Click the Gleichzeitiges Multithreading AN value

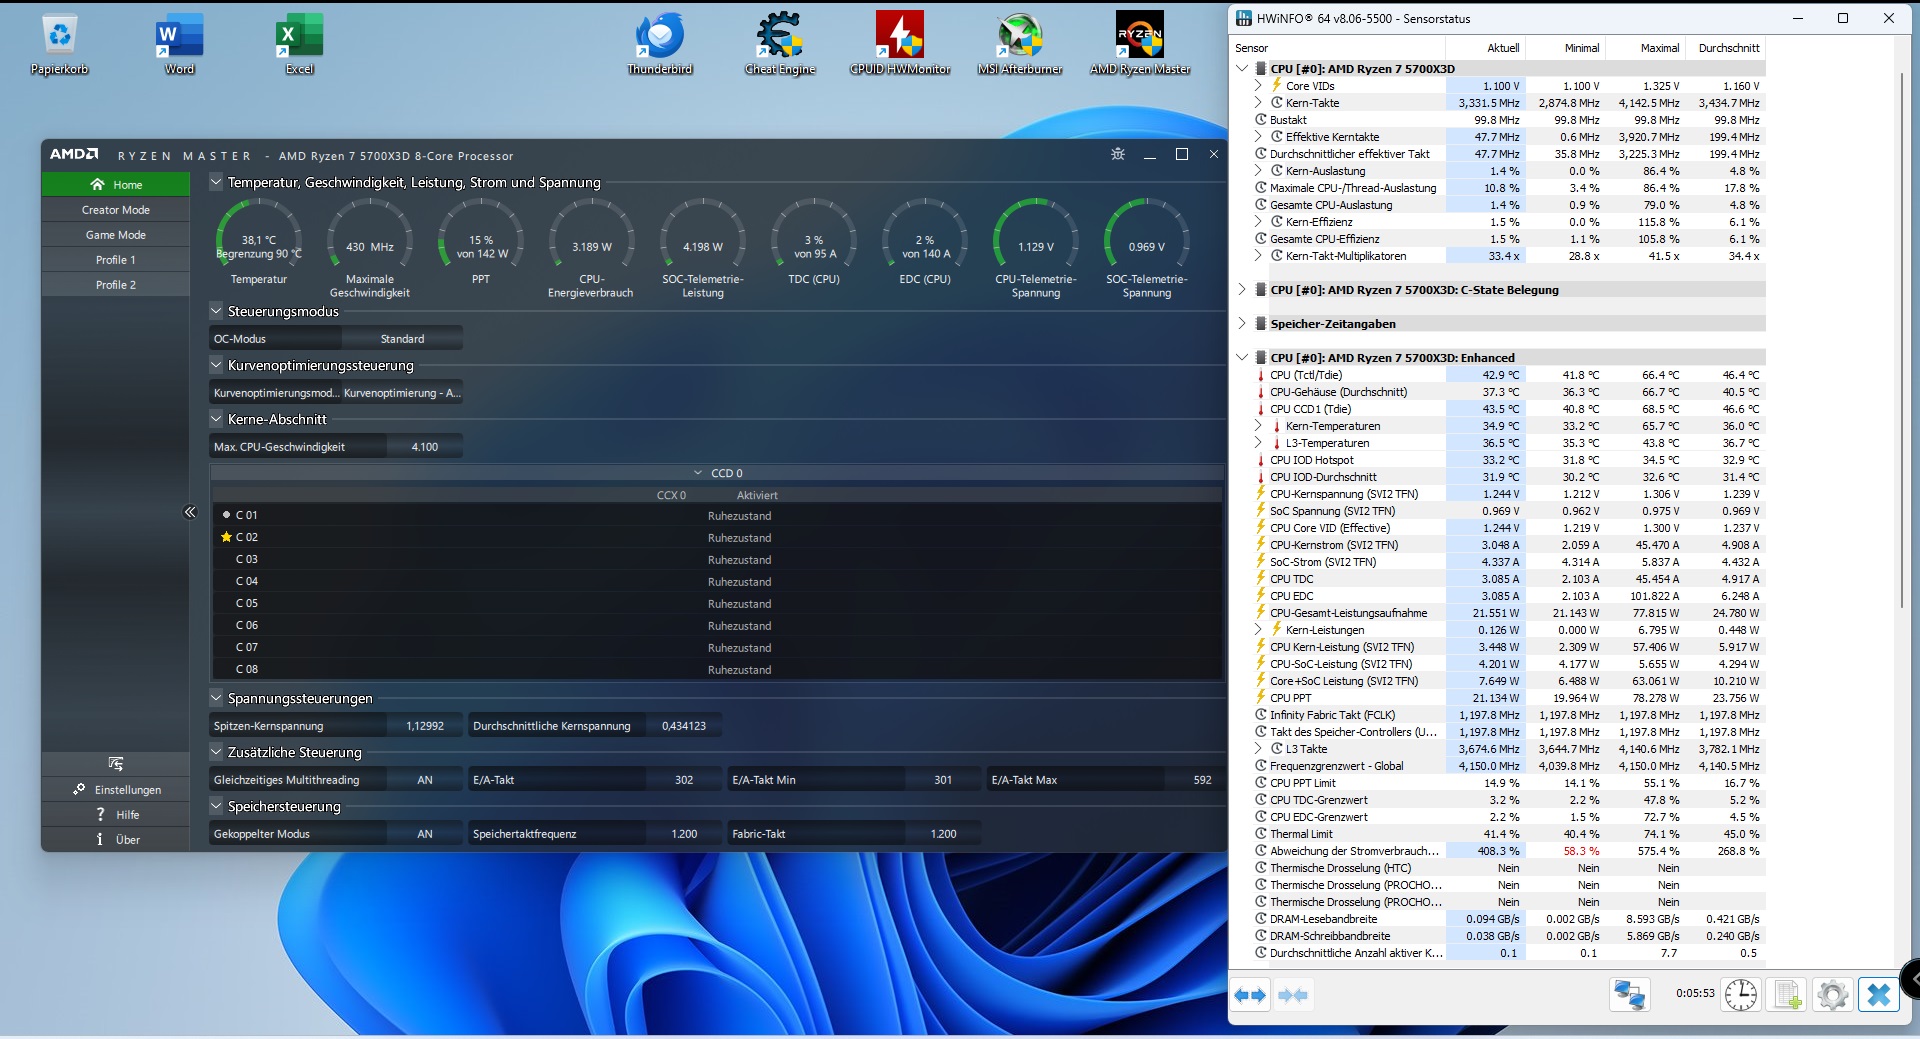pos(424,780)
